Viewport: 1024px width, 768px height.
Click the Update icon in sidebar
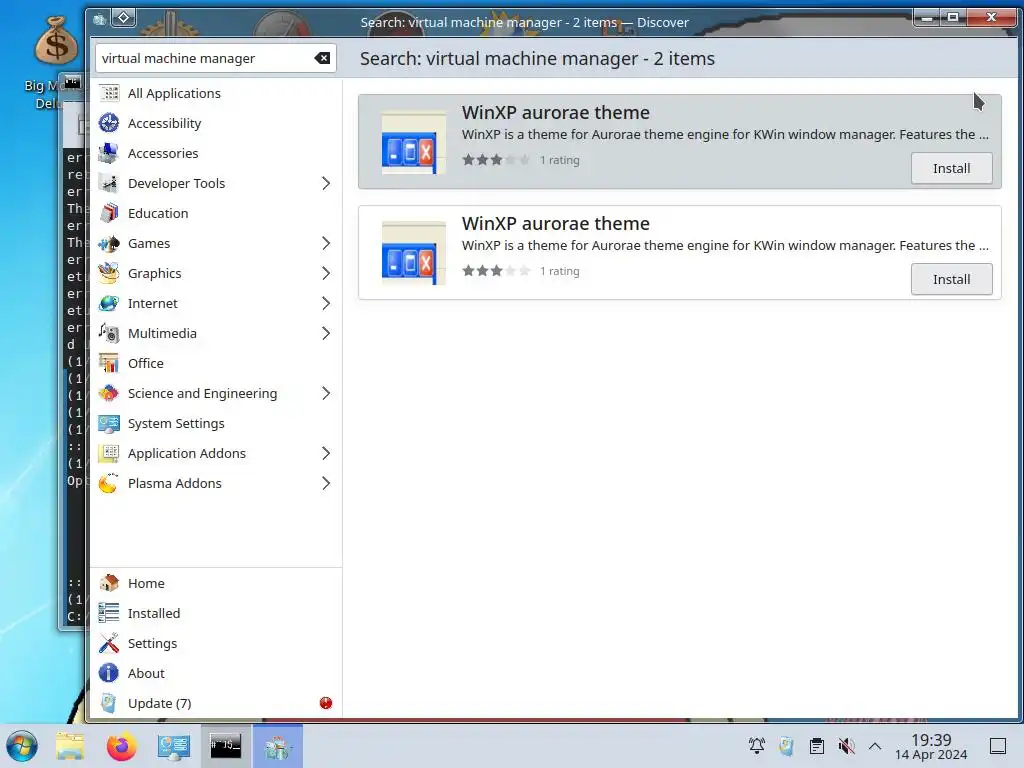tap(109, 703)
